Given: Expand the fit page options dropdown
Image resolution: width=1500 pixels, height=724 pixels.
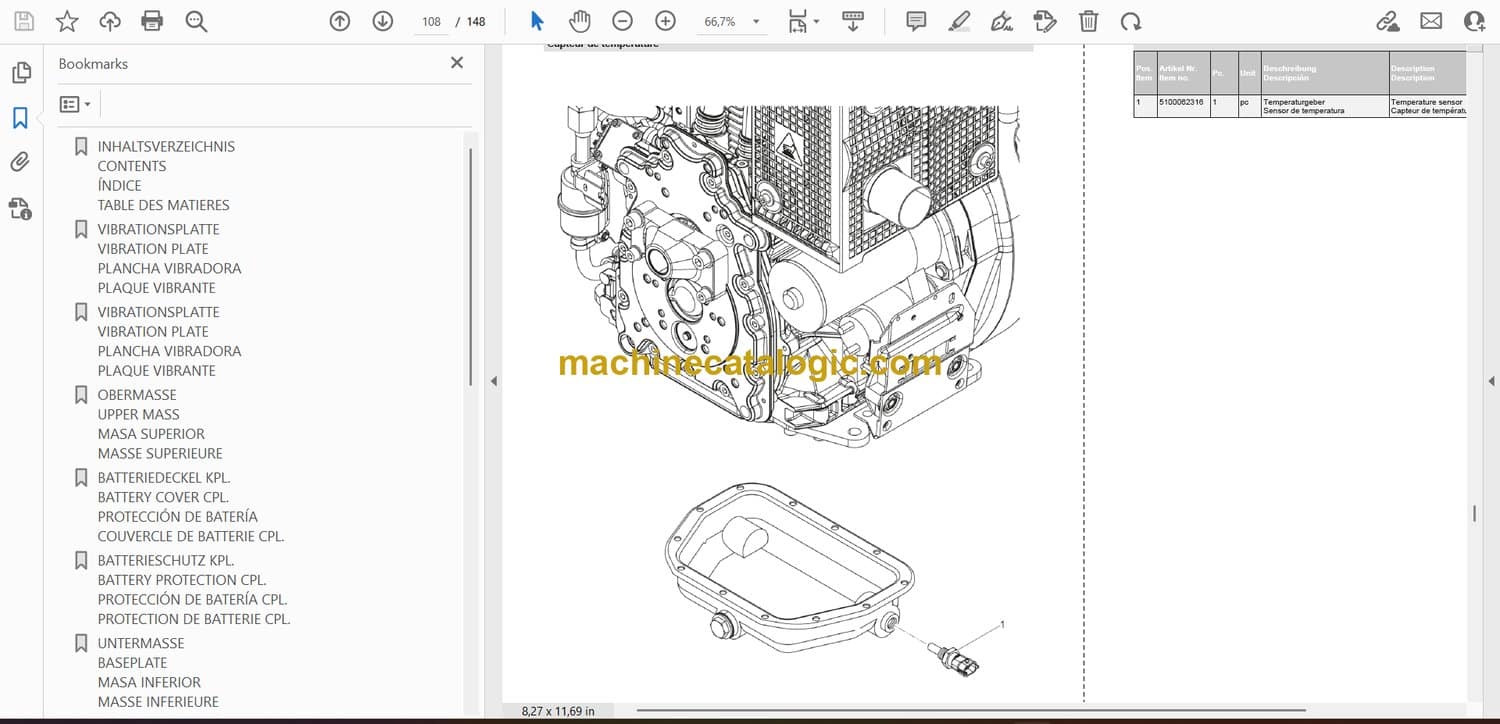Looking at the screenshot, I should point(802,21).
